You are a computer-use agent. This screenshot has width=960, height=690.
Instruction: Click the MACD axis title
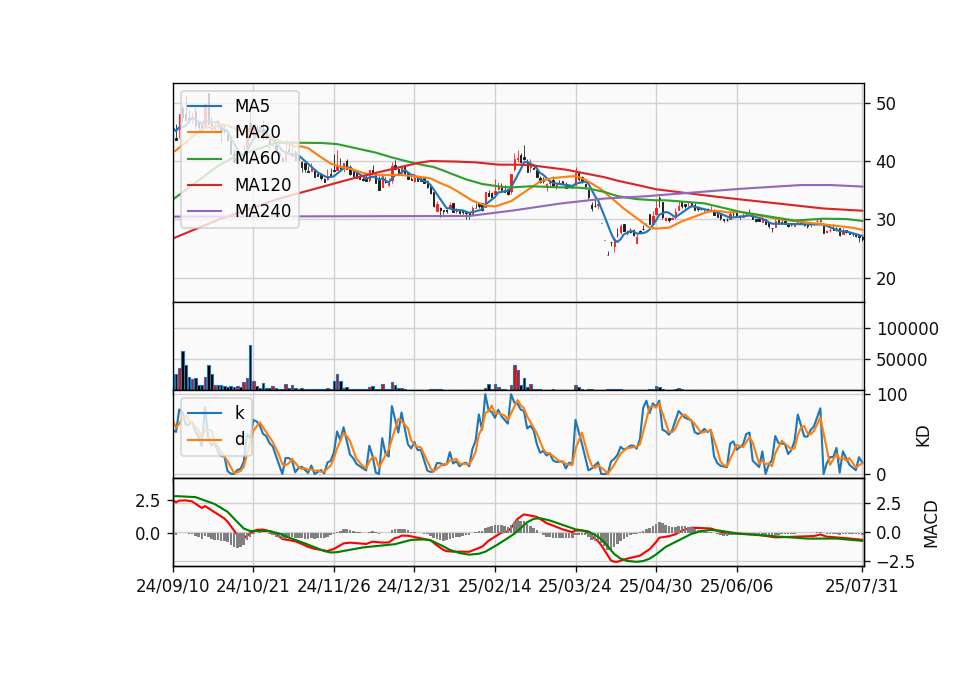pyautogui.click(x=931, y=524)
